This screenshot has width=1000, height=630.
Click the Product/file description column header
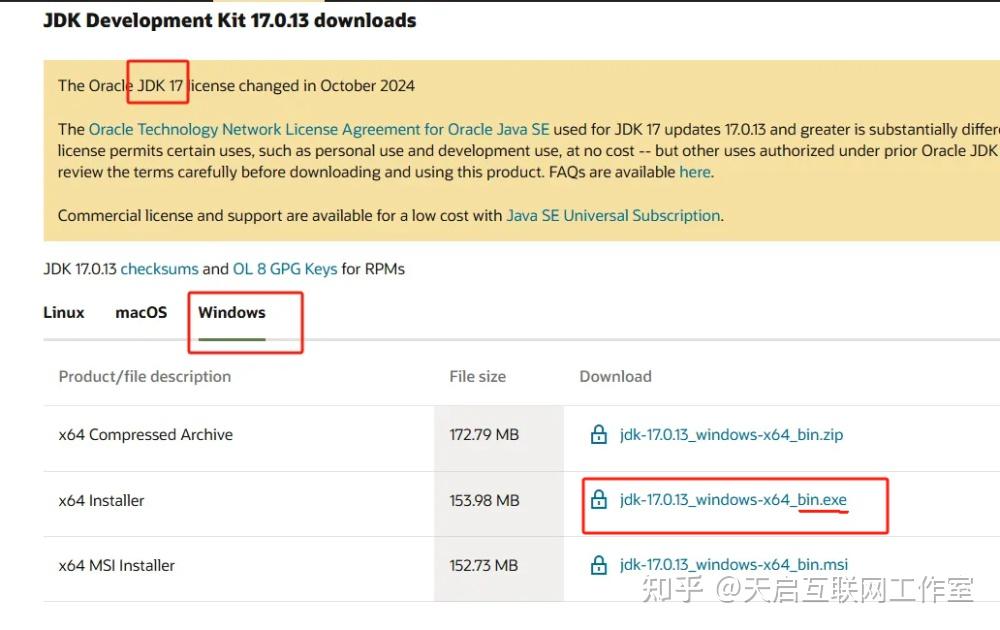pos(145,377)
